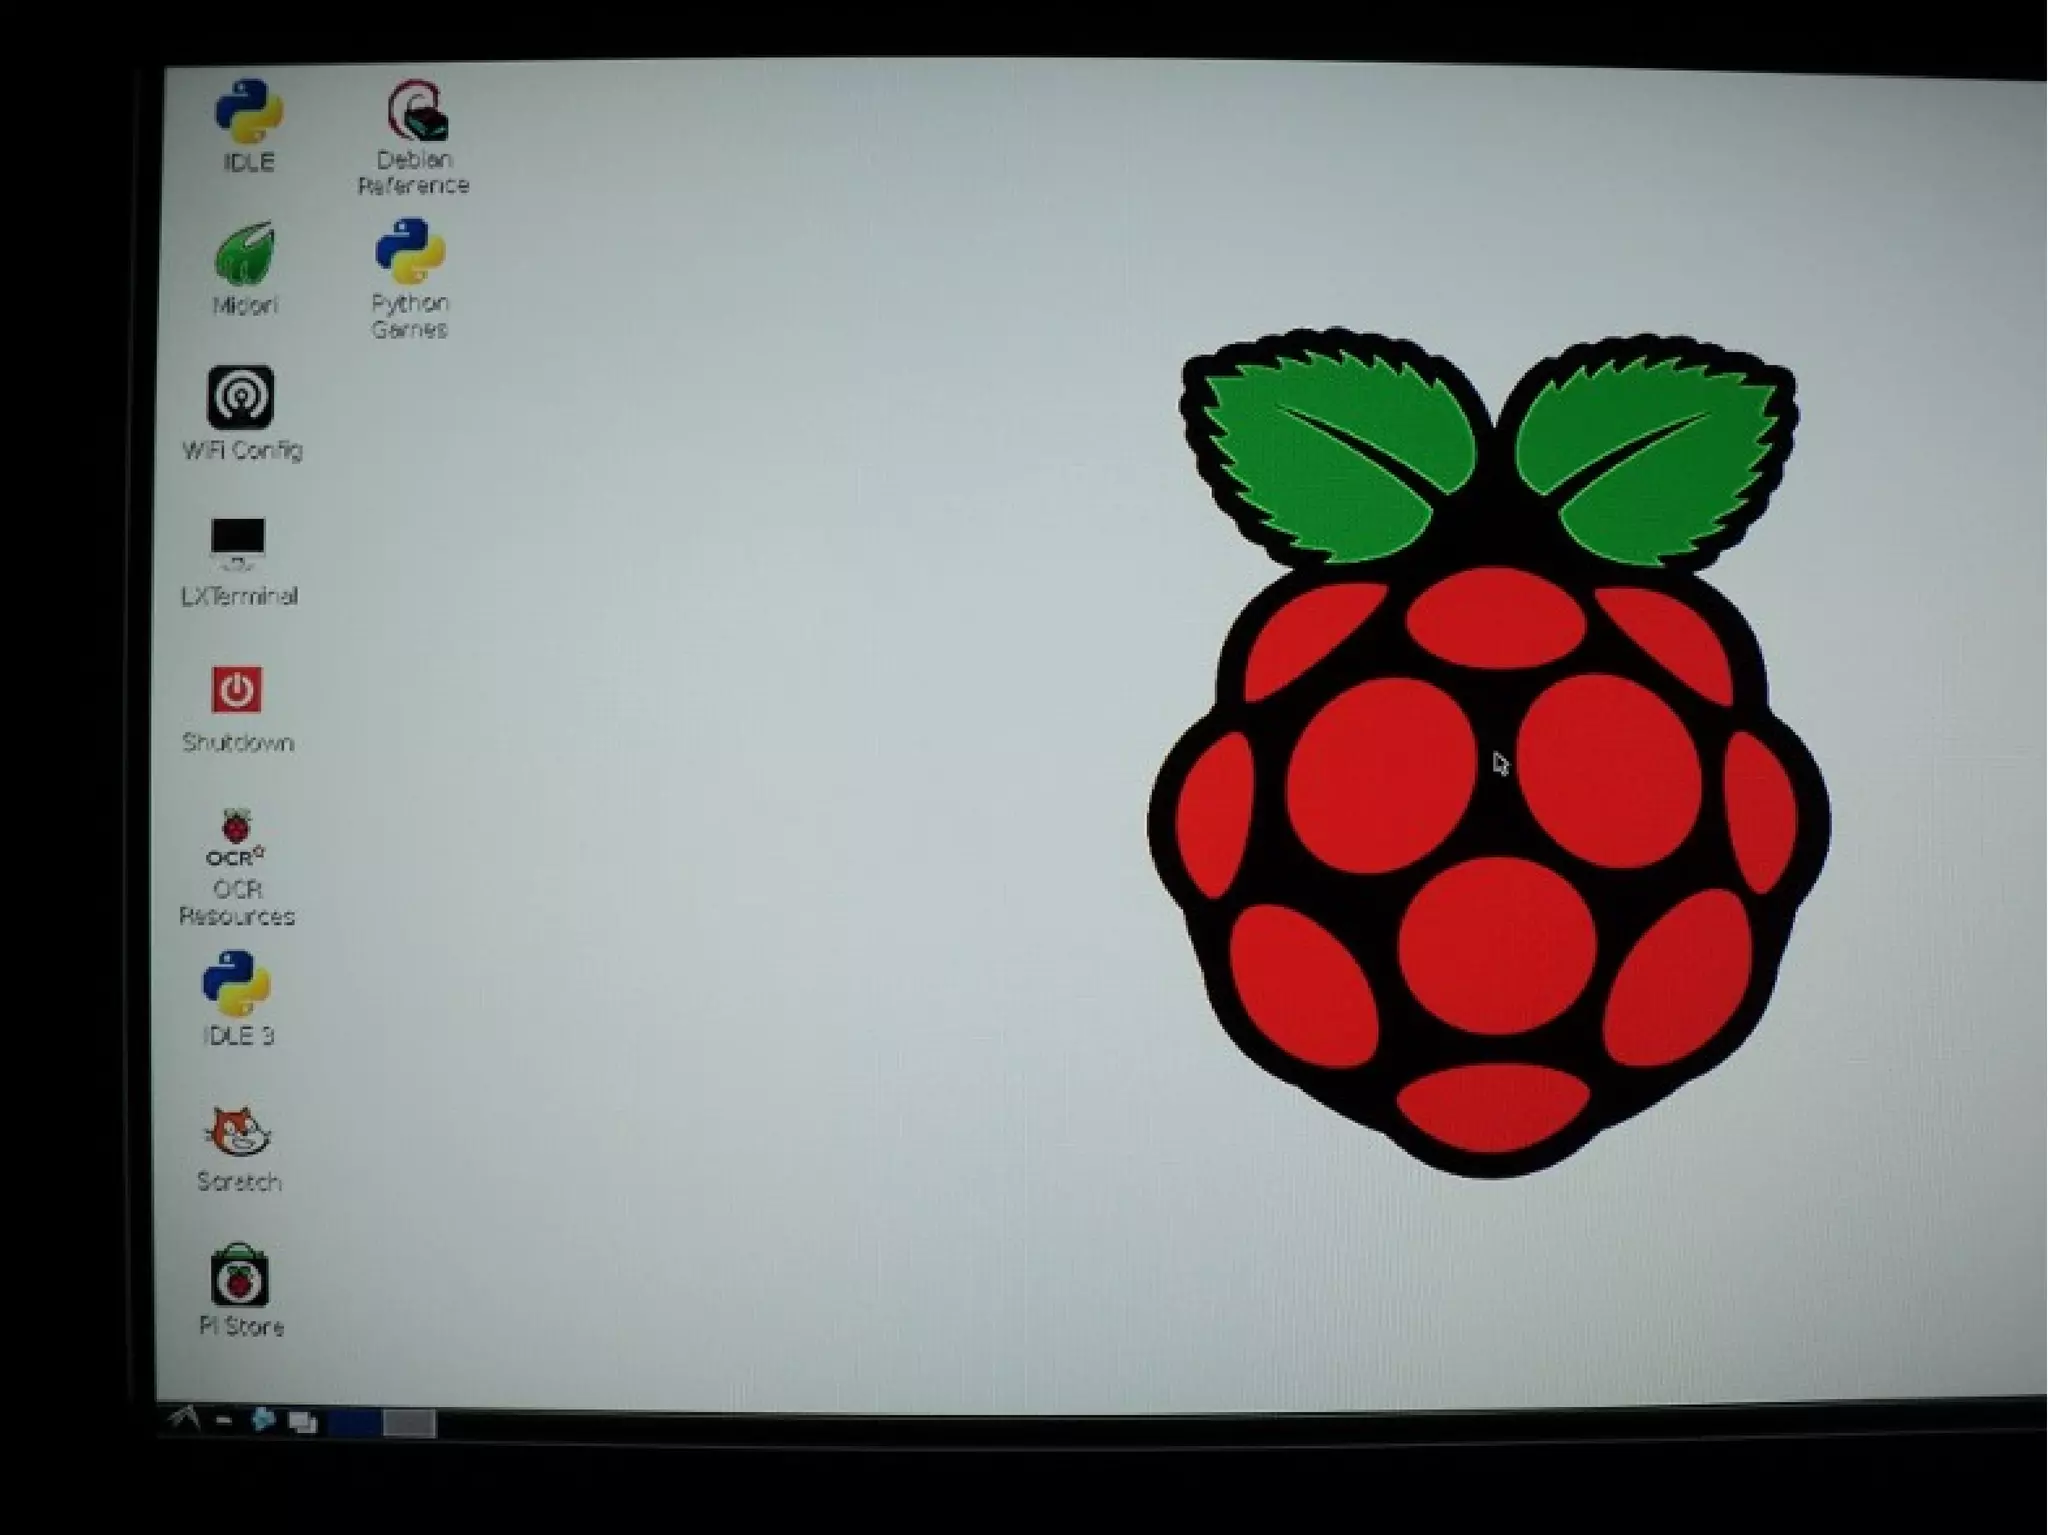Click the blue globe browser taskbar icon
Screen dimensions: 2048x1535
point(263,1419)
